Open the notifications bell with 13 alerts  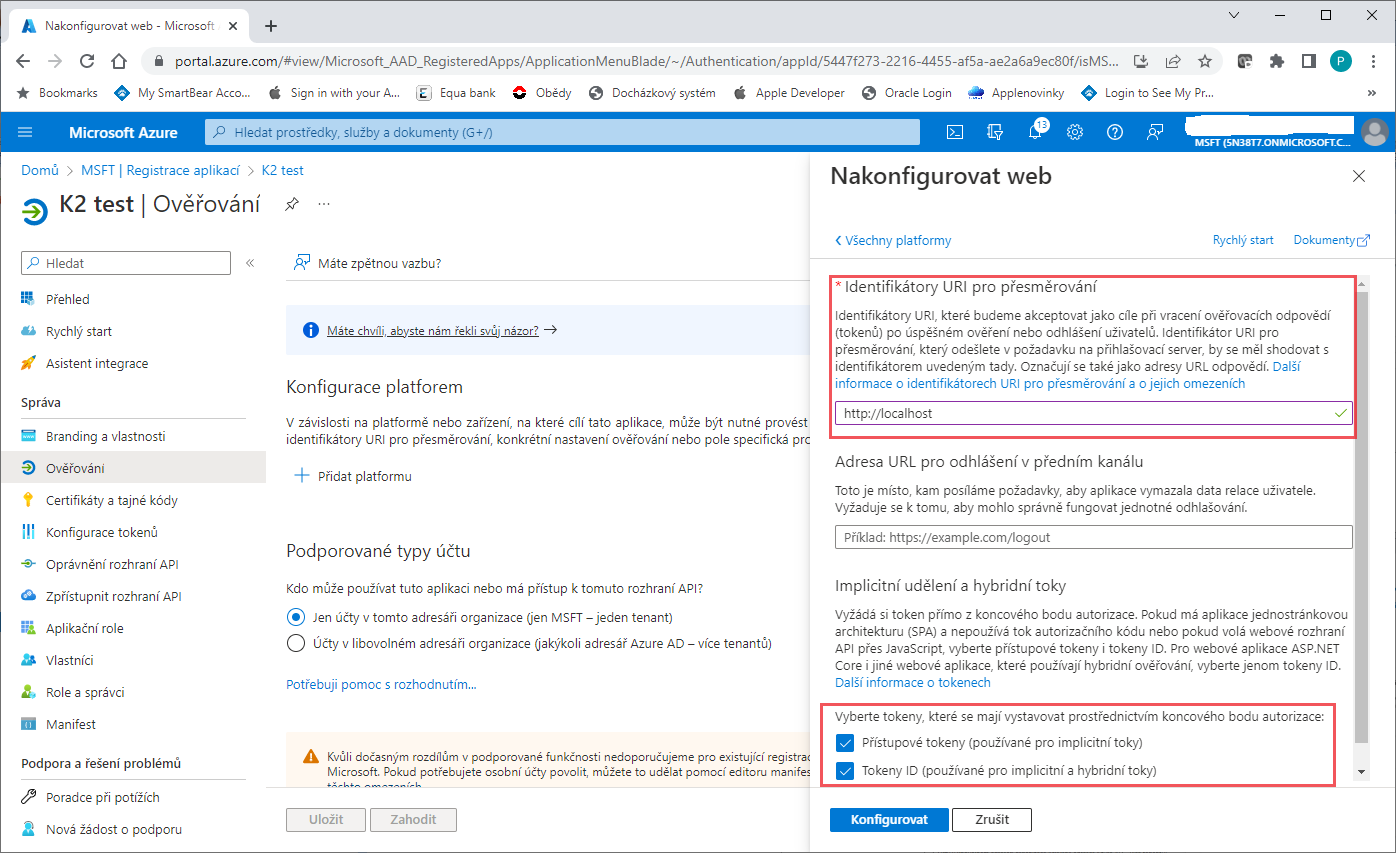(1036, 131)
